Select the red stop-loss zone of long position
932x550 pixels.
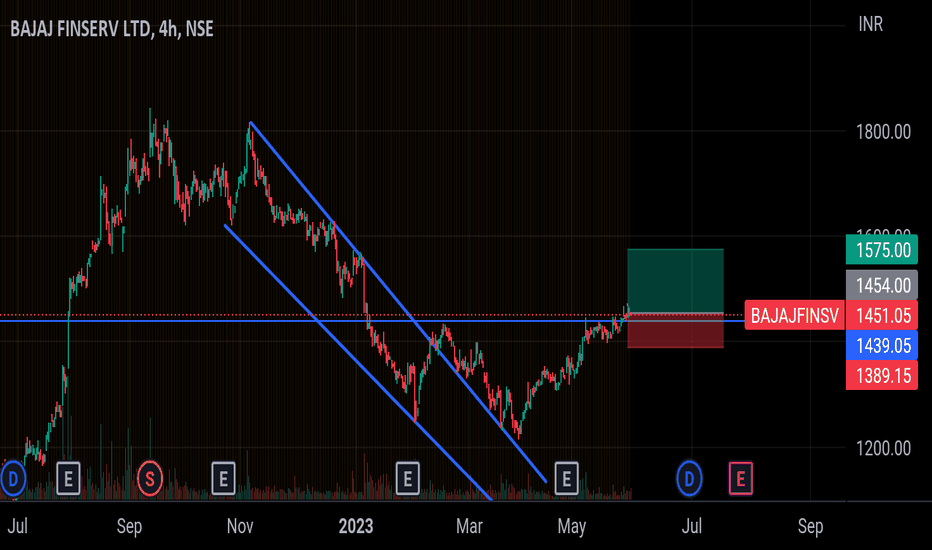[675, 330]
